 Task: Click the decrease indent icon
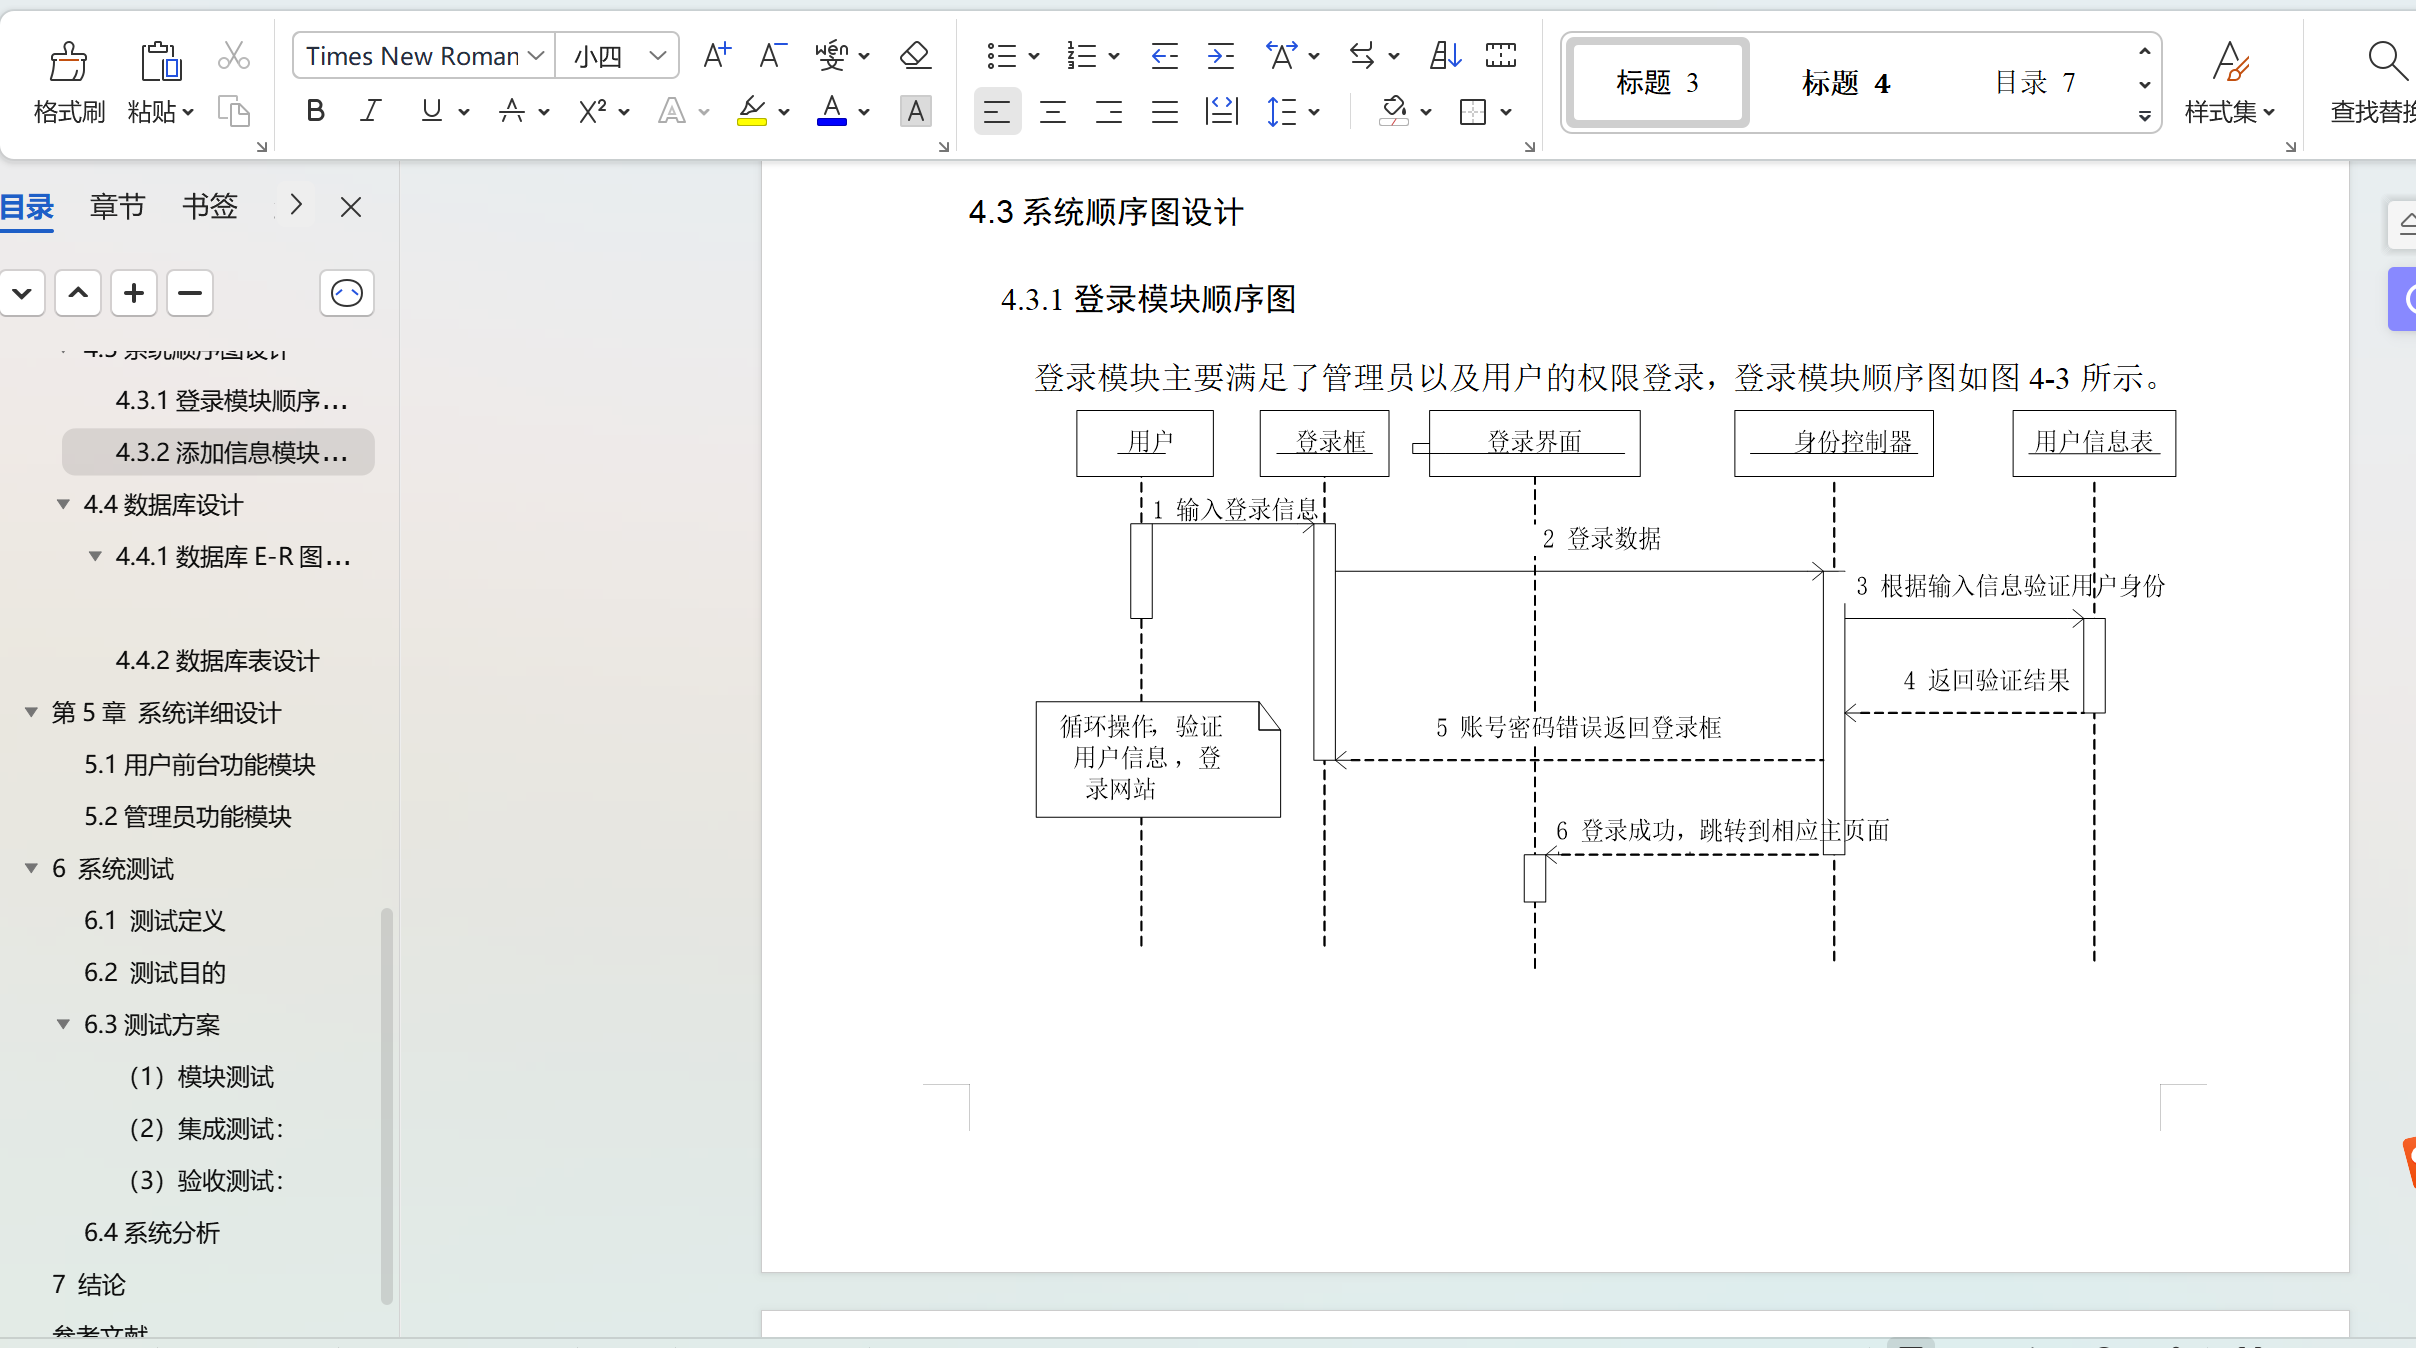1164,56
